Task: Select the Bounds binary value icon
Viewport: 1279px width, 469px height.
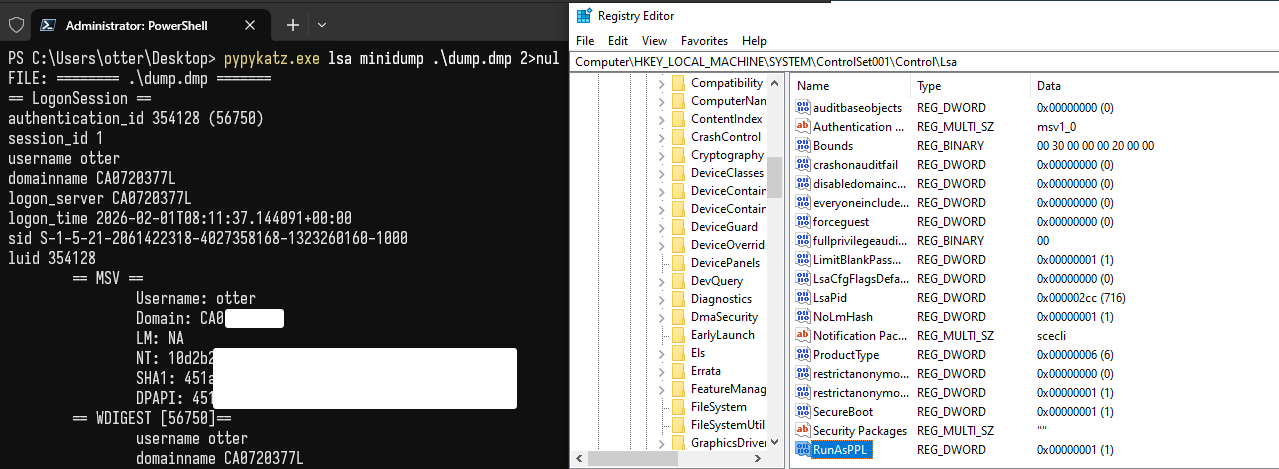Action: (803, 146)
